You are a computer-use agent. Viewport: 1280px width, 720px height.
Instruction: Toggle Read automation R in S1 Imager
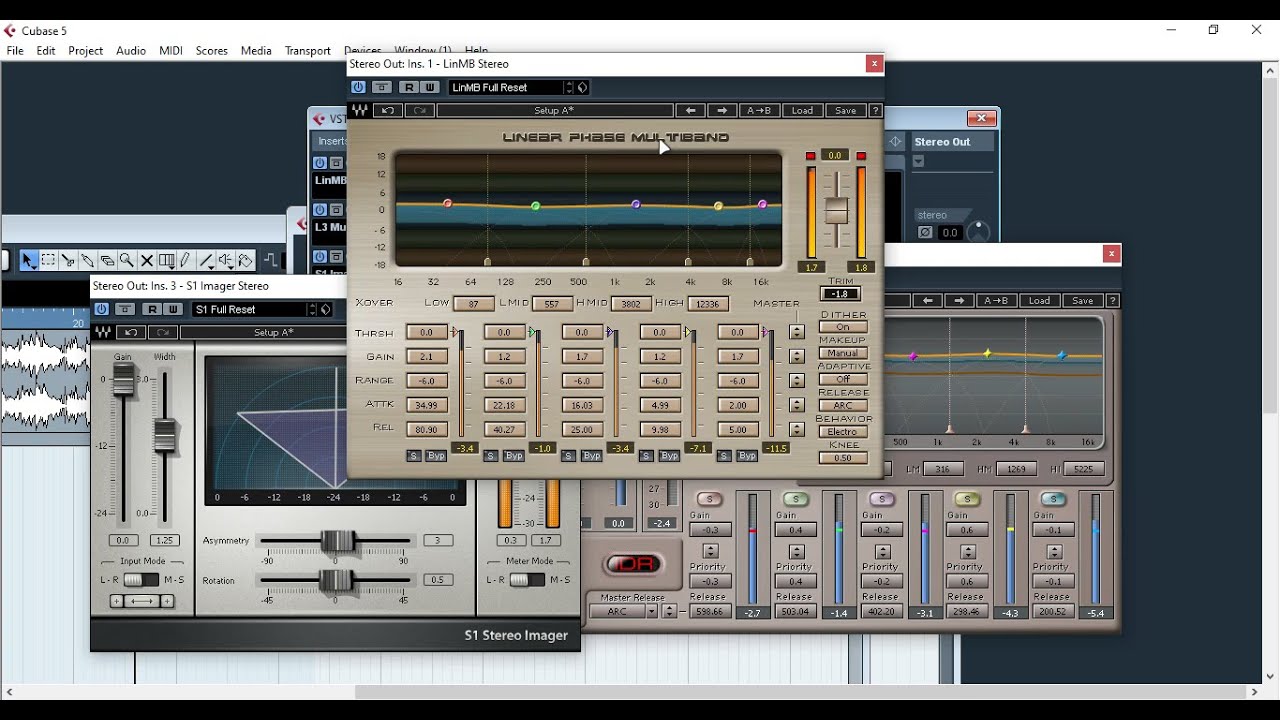(x=151, y=310)
